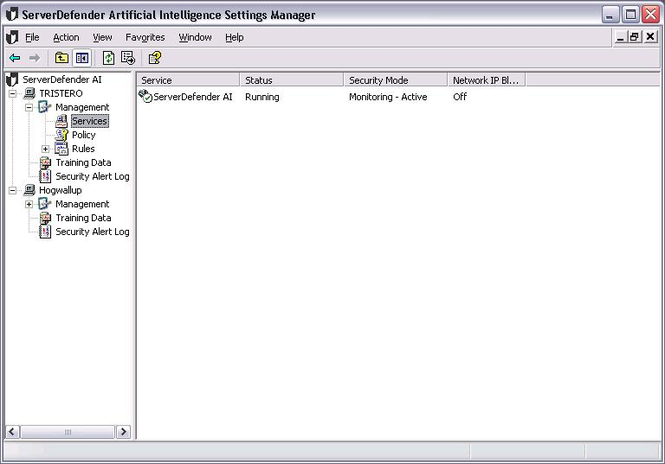The width and height of the screenshot is (665, 464).
Task: Click the Policy key icon
Action: 61,135
